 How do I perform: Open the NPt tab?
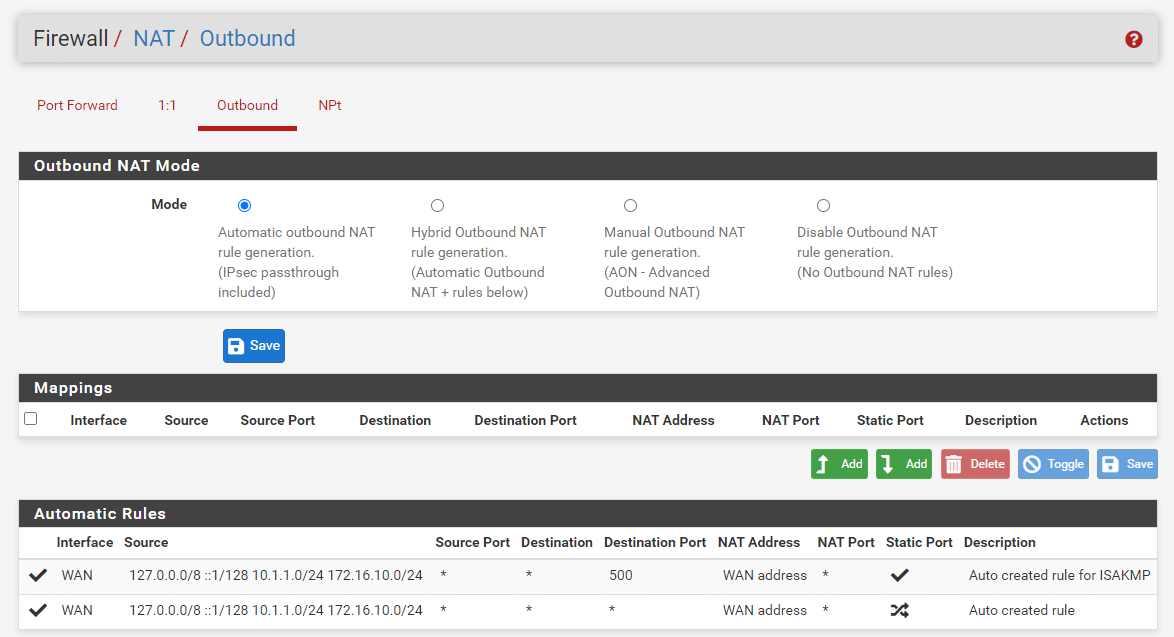click(x=329, y=106)
